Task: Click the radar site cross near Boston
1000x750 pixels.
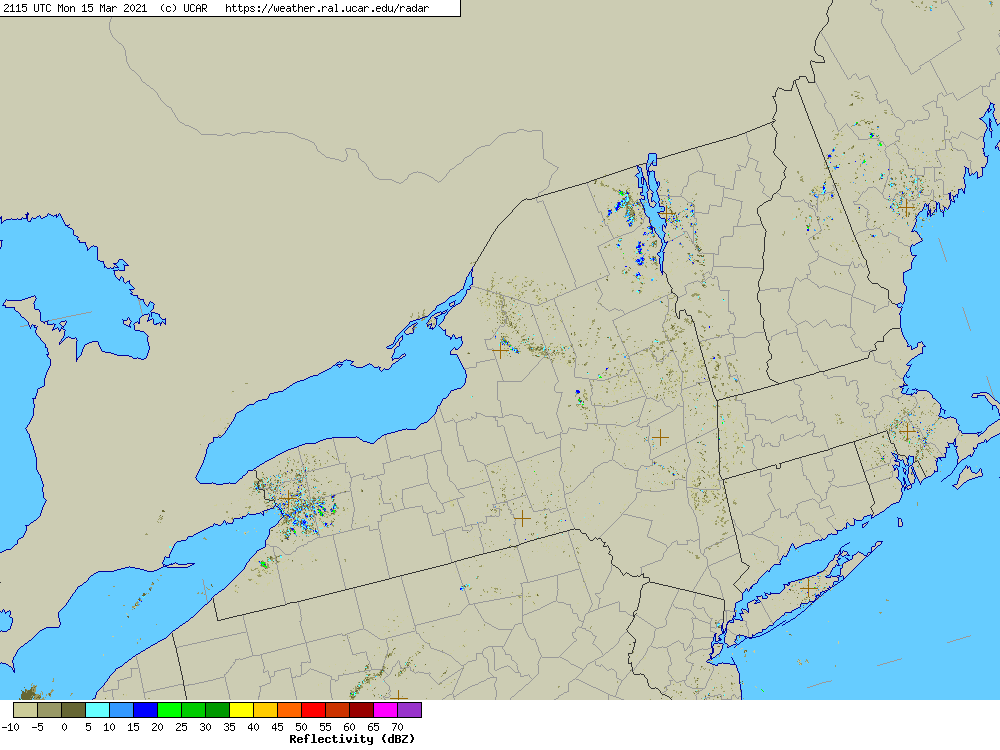Action: (908, 432)
